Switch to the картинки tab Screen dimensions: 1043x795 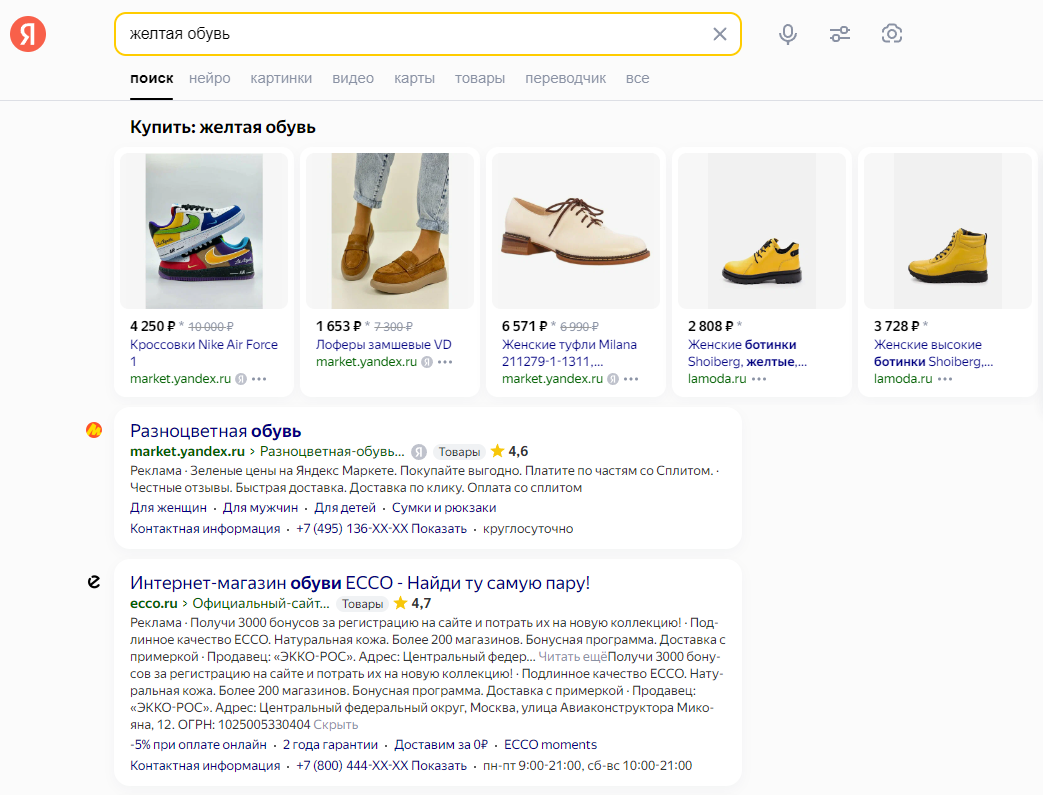281,79
